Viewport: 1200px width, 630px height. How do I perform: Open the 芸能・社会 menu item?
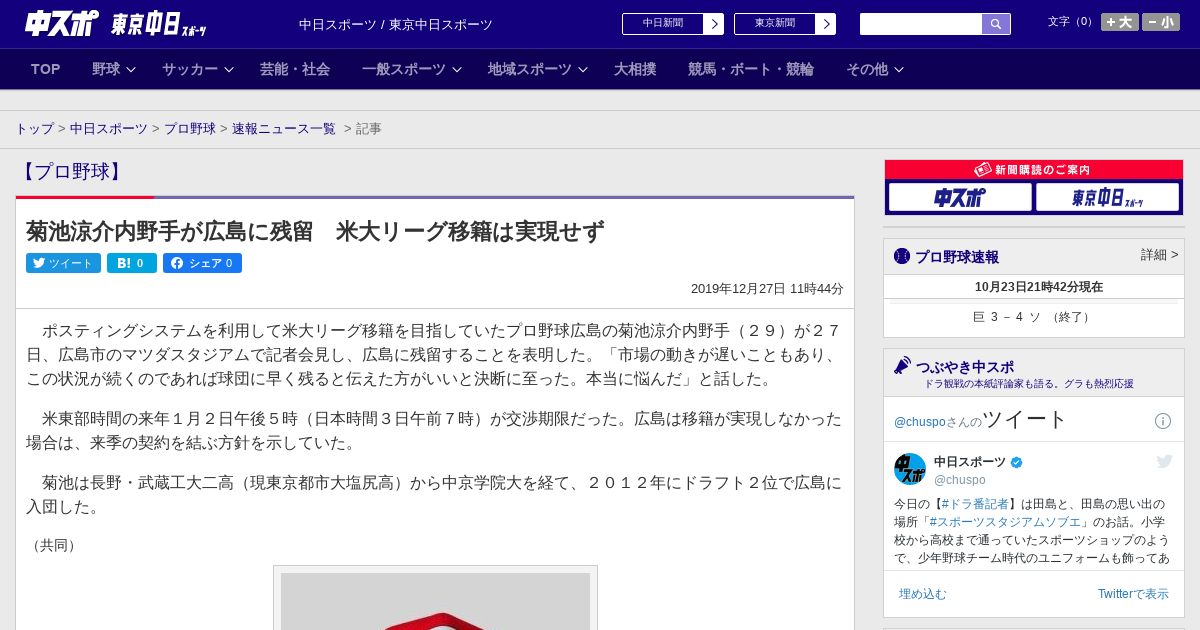pos(295,69)
